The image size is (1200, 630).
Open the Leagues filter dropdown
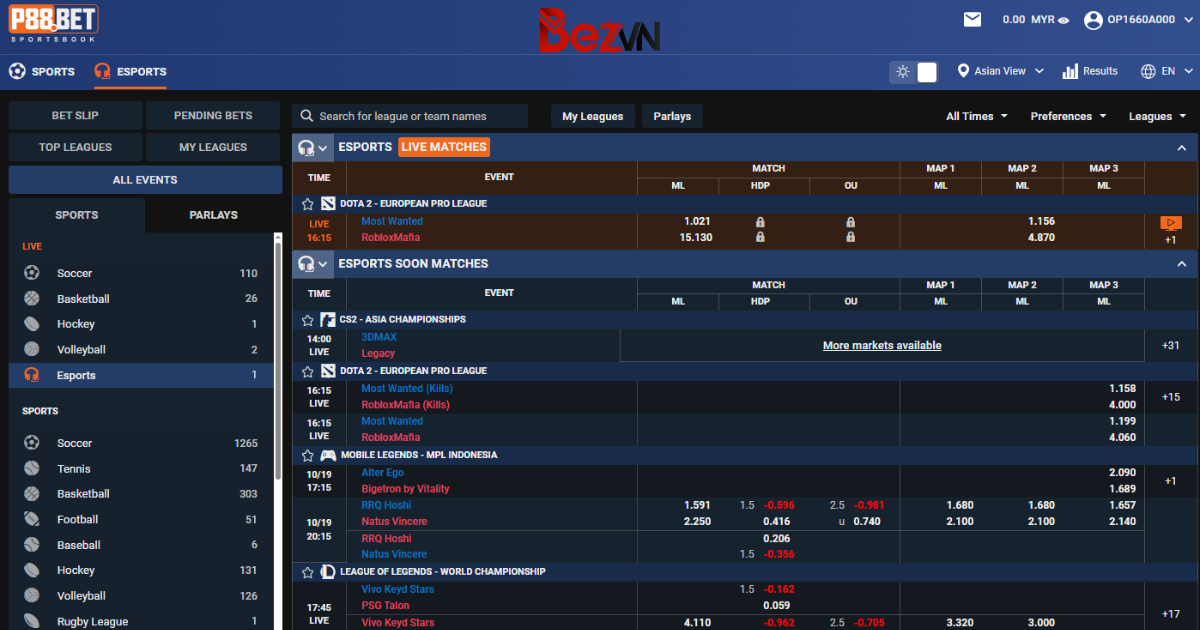[1157, 116]
